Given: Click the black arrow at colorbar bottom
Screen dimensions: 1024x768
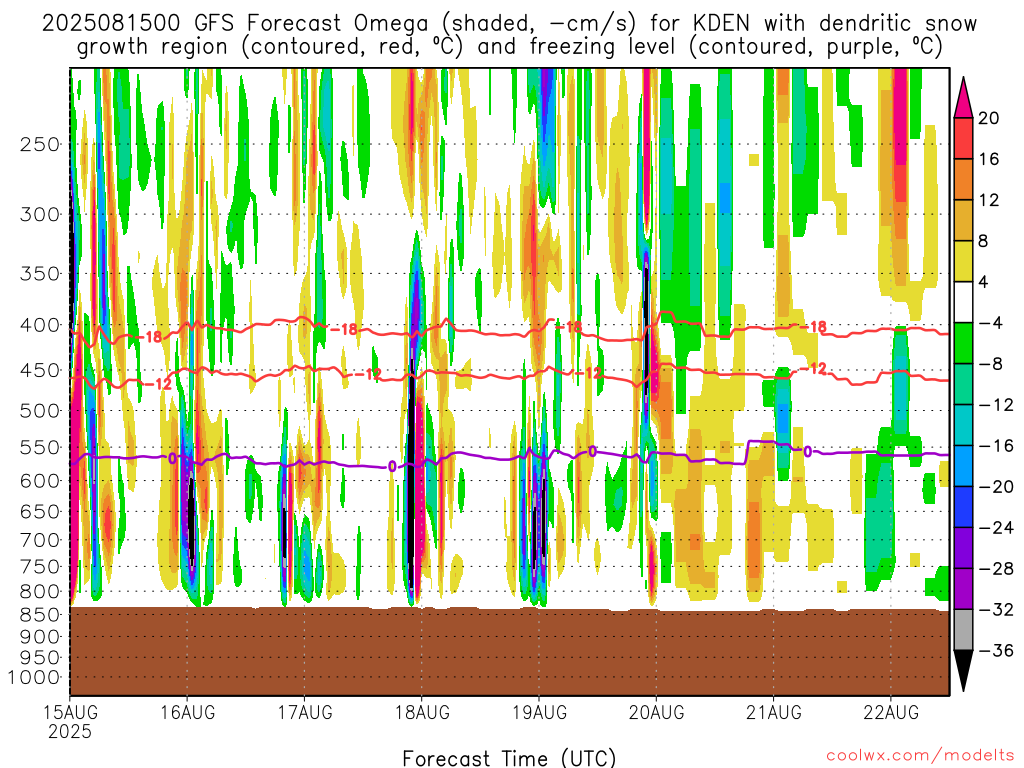Looking at the screenshot, I should [963, 671].
